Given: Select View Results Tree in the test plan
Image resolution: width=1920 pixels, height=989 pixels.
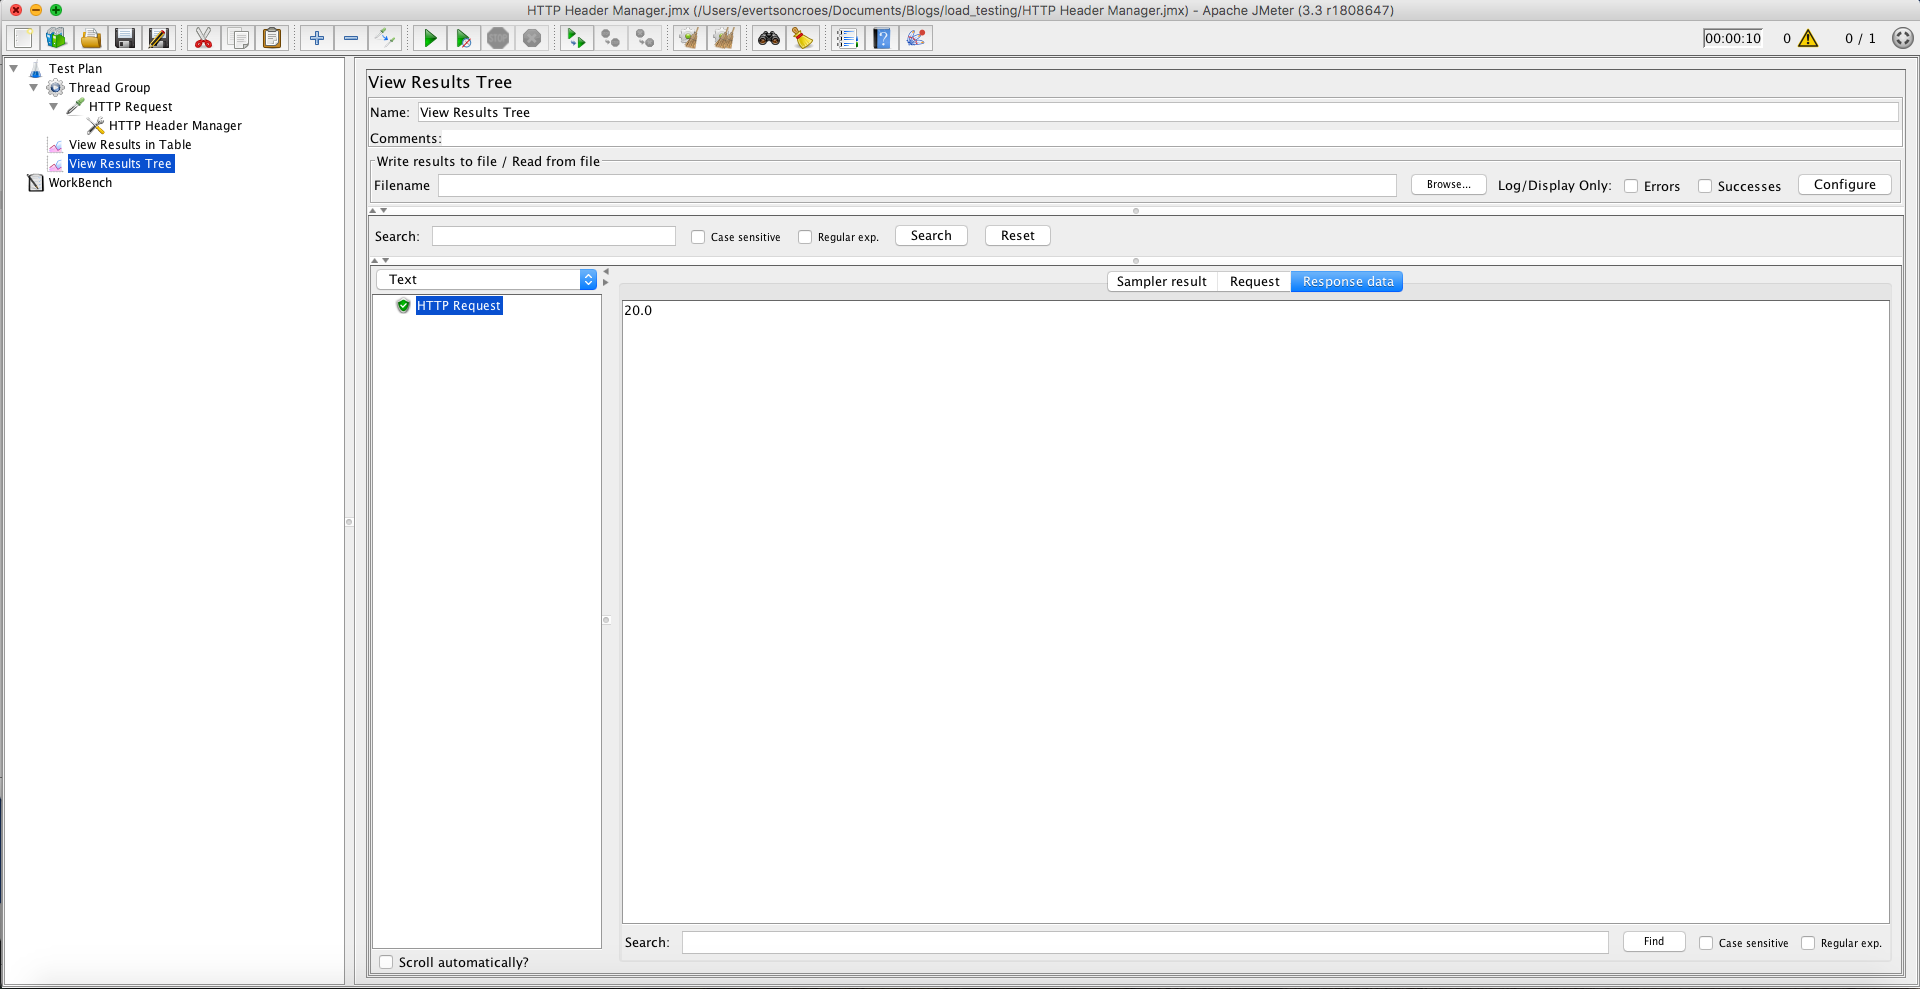Looking at the screenshot, I should pyautogui.click(x=121, y=164).
